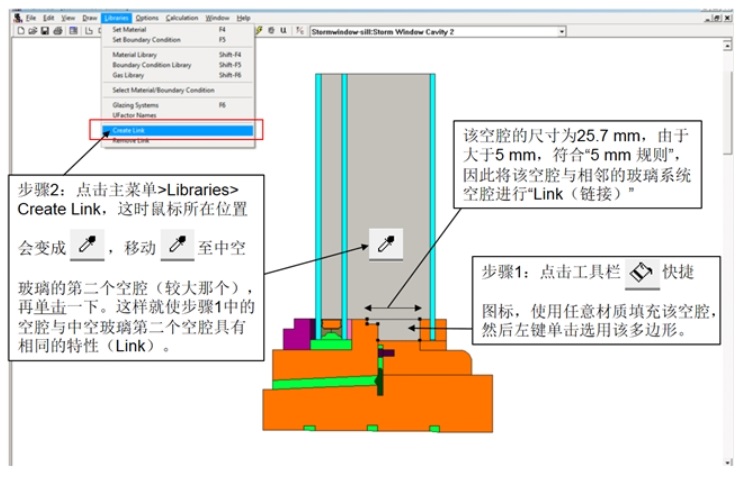Click the application icon left of File menu
Viewport: 745px width, 477px height.
click(x=18, y=18)
